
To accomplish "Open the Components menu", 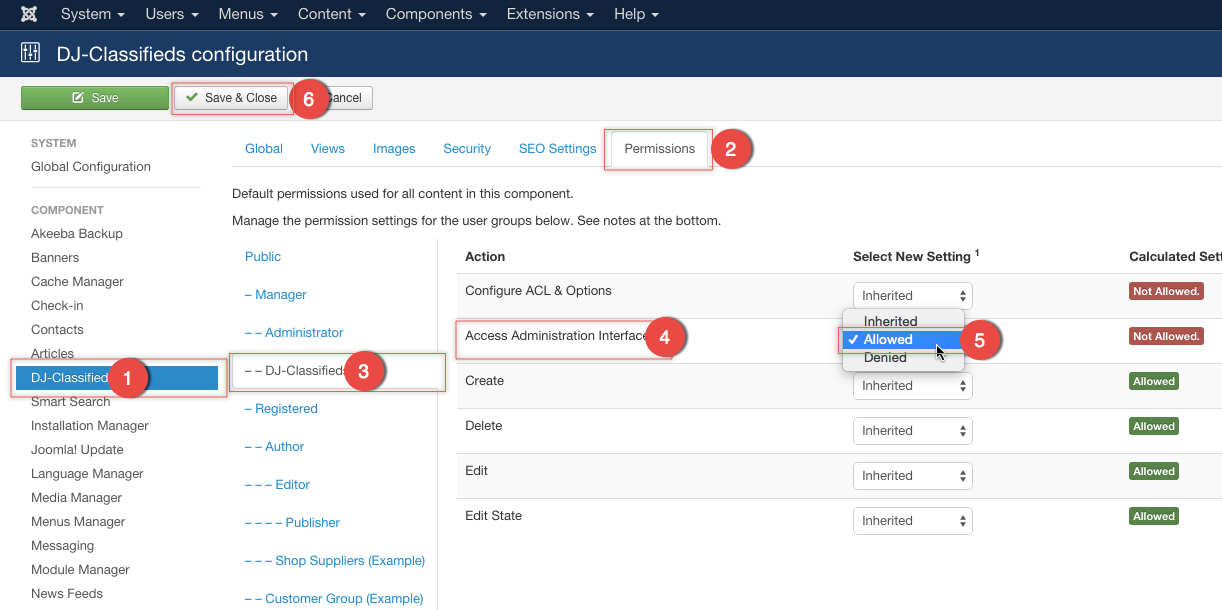I will [436, 14].
